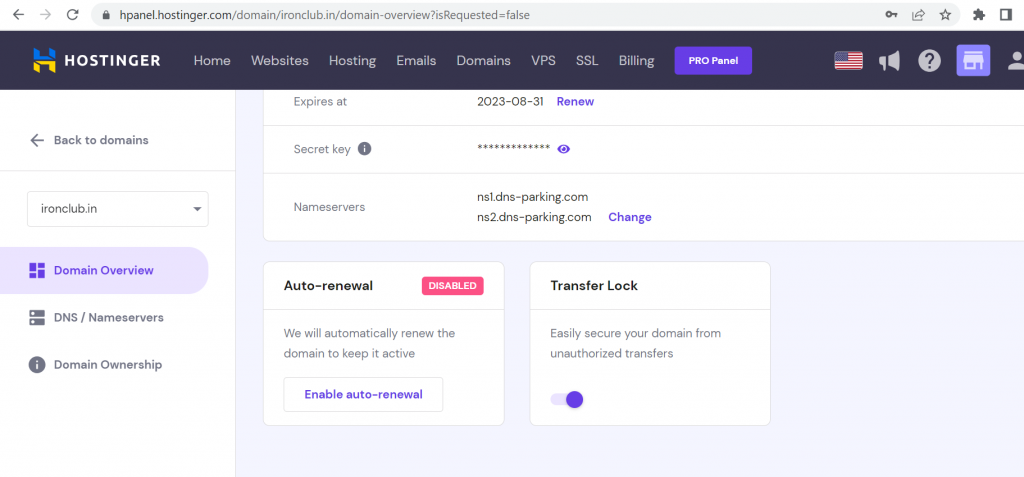This screenshot has width=1024, height=477.
Task: Open the Billing menu
Action: pyautogui.click(x=637, y=61)
